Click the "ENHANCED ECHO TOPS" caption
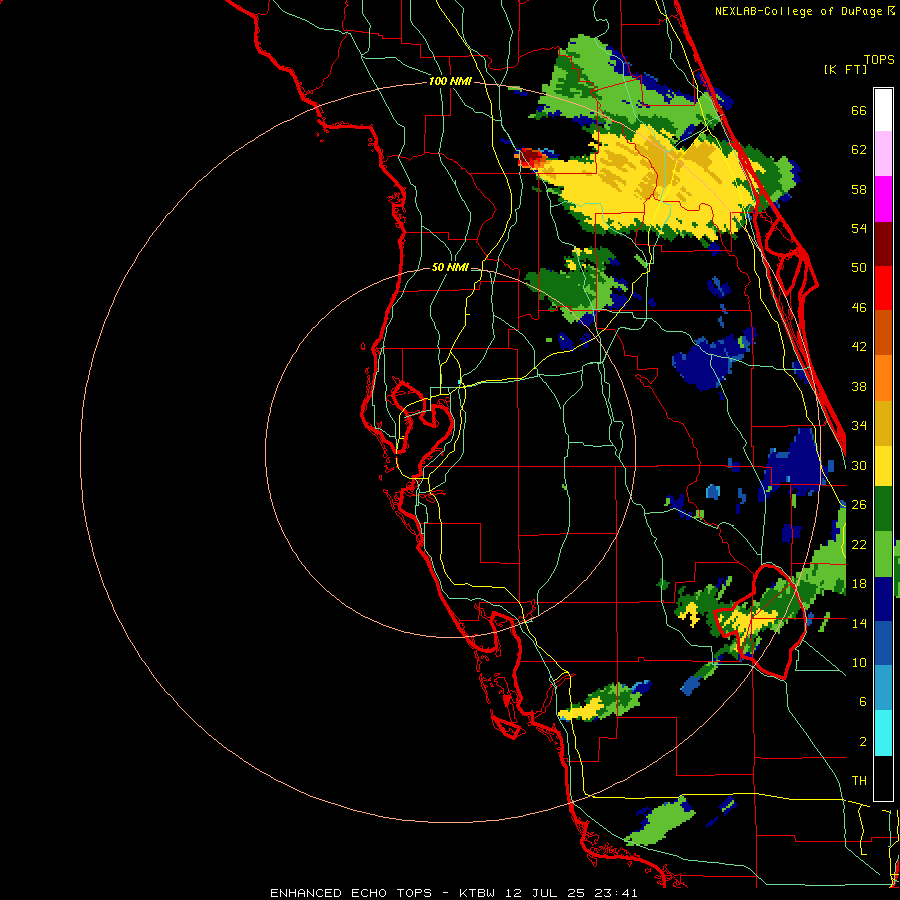This screenshot has height=900, width=900. point(351,893)
